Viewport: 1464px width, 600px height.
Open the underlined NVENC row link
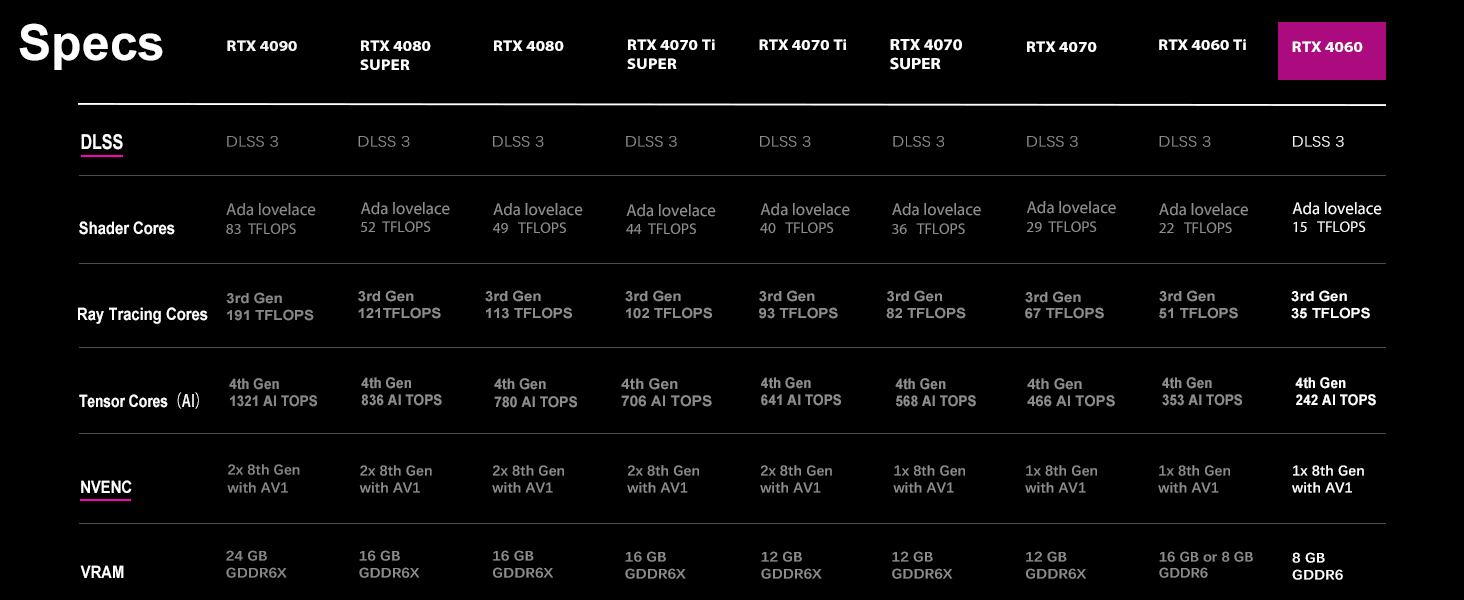point(106,488)
